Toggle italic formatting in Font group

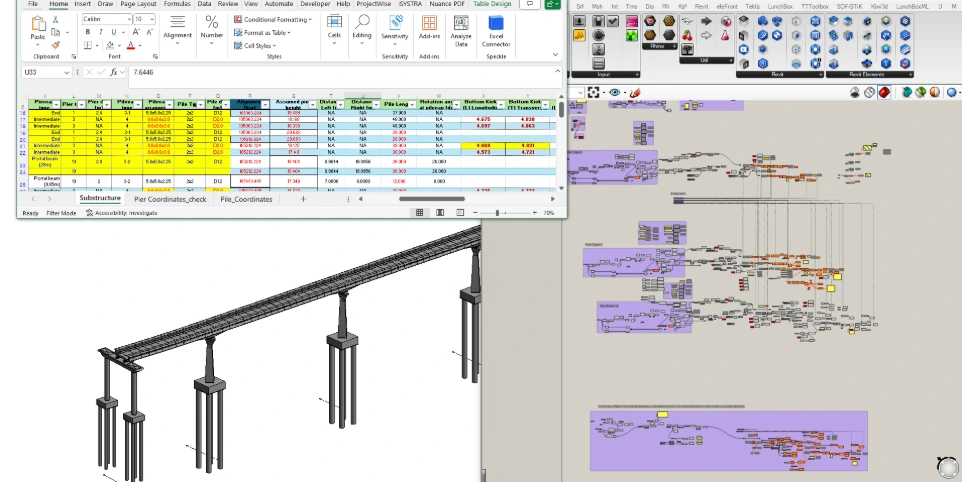coord(100,32)
